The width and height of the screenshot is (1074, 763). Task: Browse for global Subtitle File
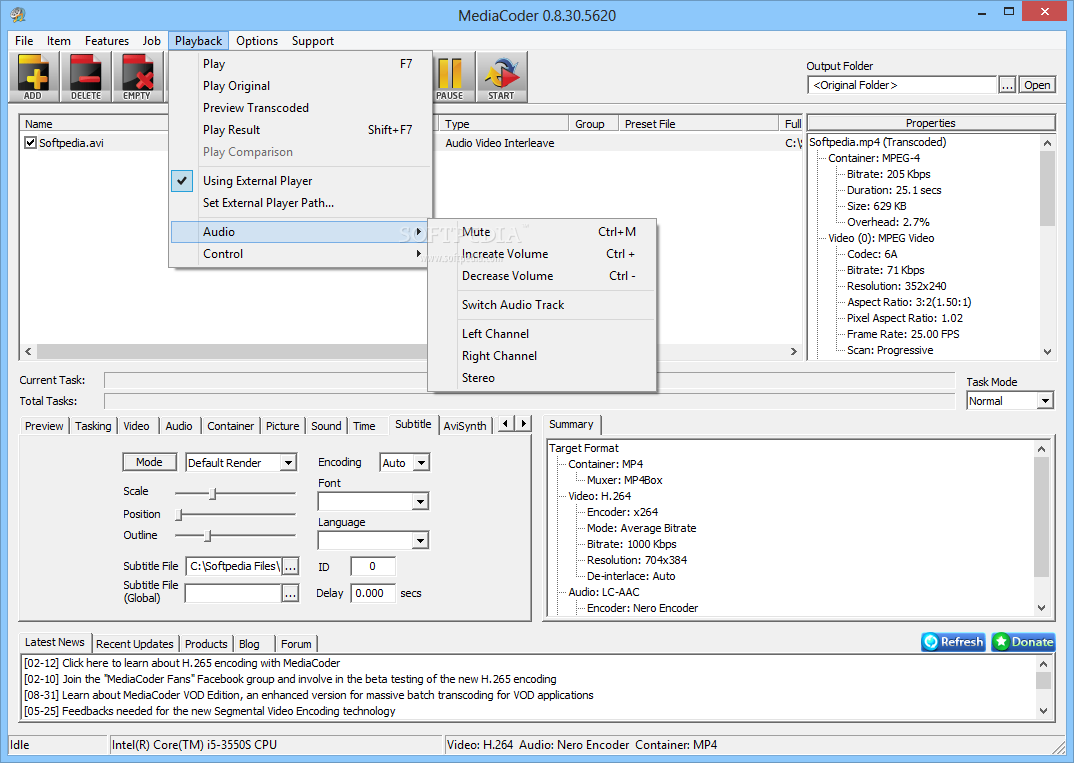pyautogui.click(x=290, y=593)
